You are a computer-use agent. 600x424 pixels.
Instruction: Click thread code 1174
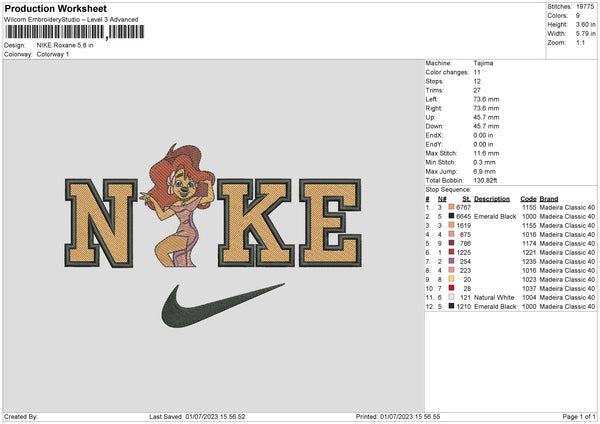529,243
